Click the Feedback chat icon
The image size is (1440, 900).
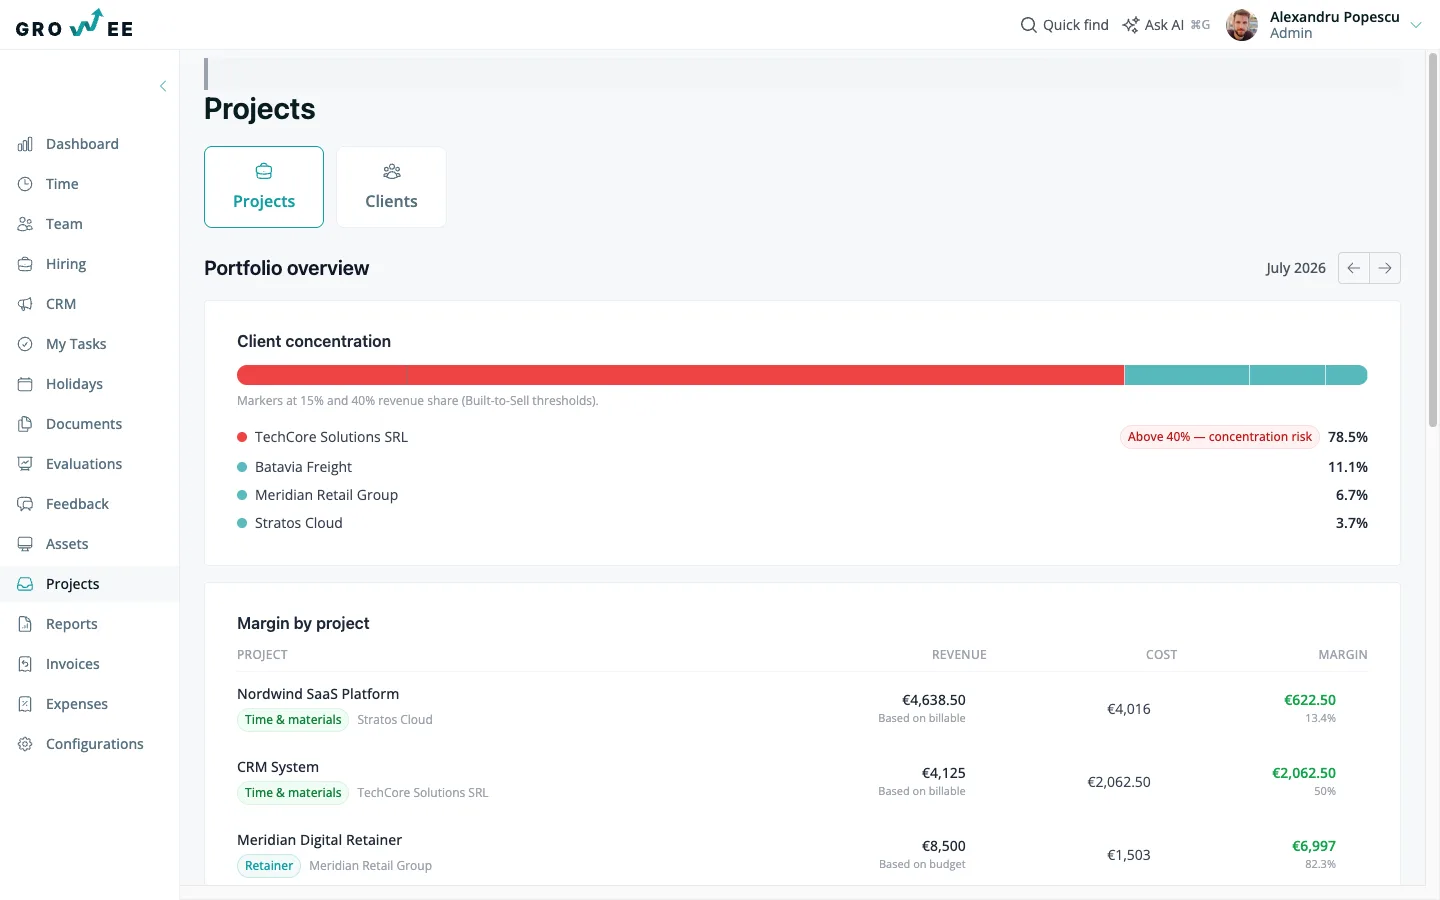coord(25,504)
